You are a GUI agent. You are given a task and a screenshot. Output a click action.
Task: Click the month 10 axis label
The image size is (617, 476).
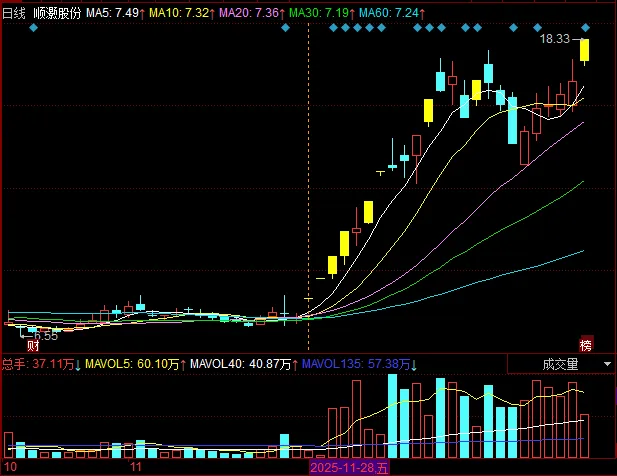pyautogui.click(x=11, y=467)
